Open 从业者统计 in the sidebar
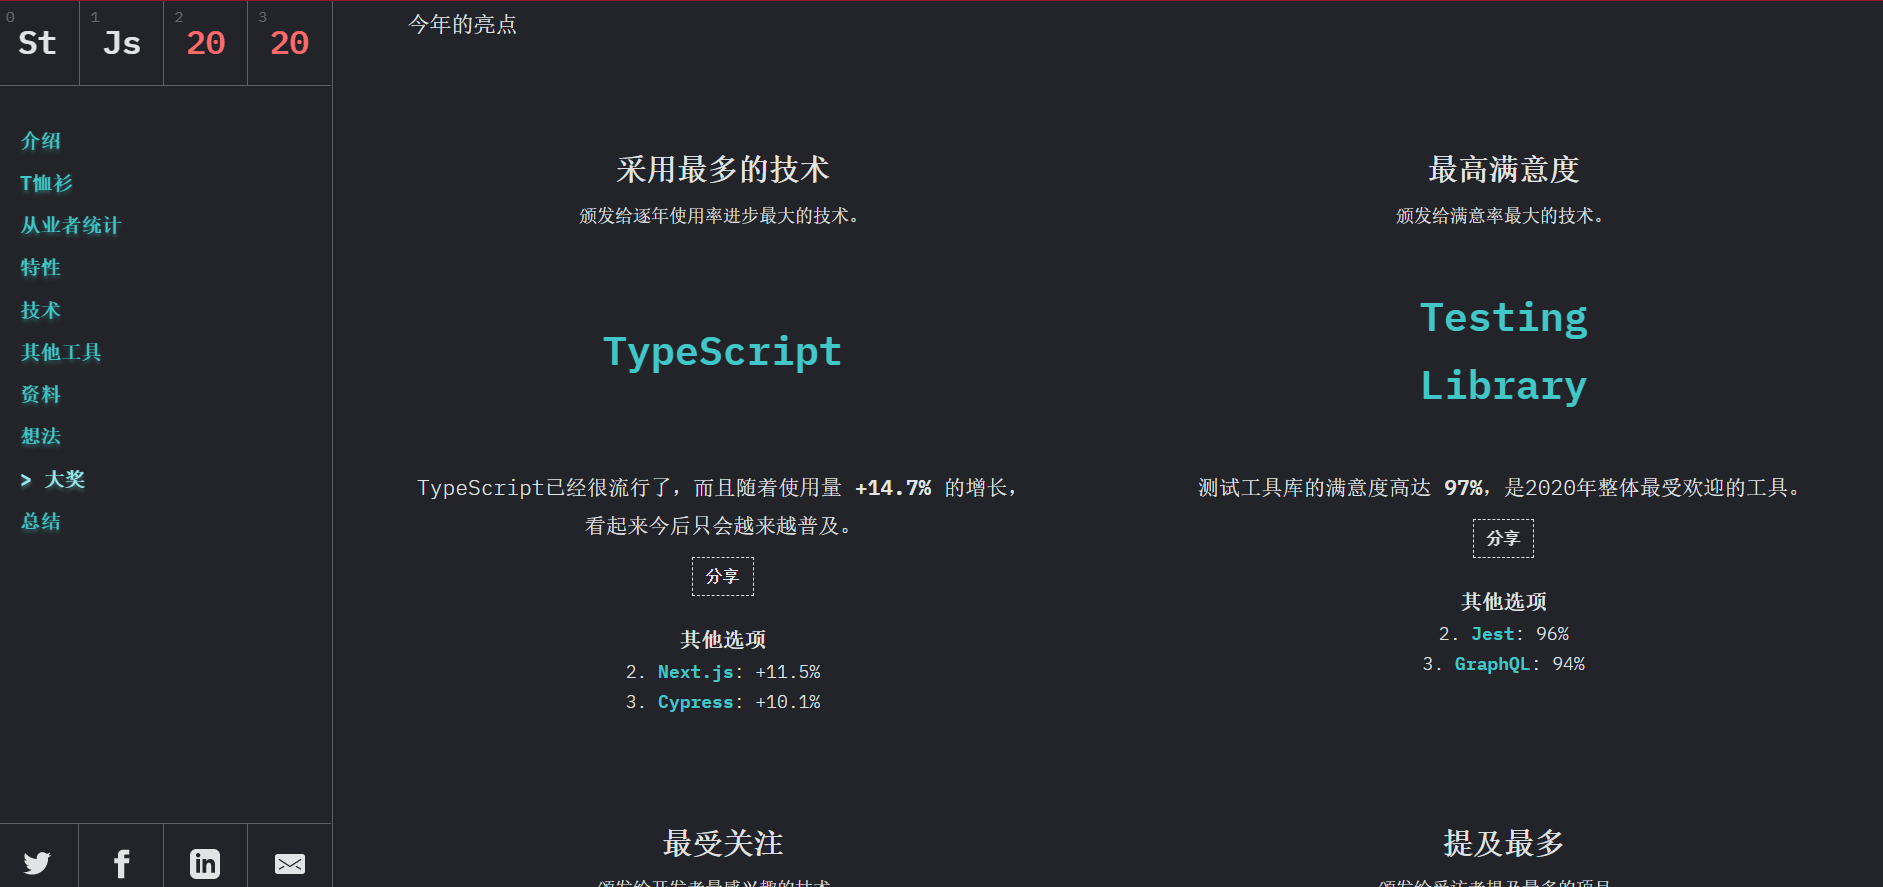Screen dimensions: 1883x887 click(x=70, y=225)
